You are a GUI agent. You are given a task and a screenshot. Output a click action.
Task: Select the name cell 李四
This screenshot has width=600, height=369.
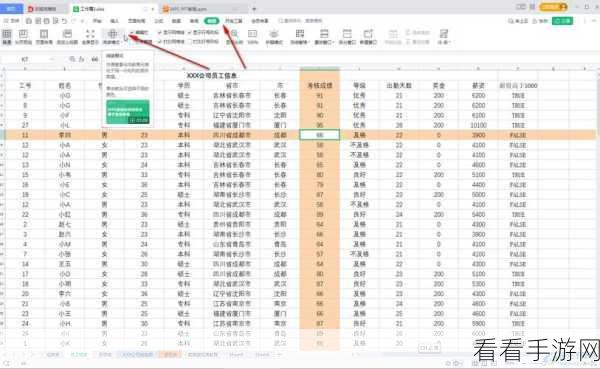coord(65,135)
